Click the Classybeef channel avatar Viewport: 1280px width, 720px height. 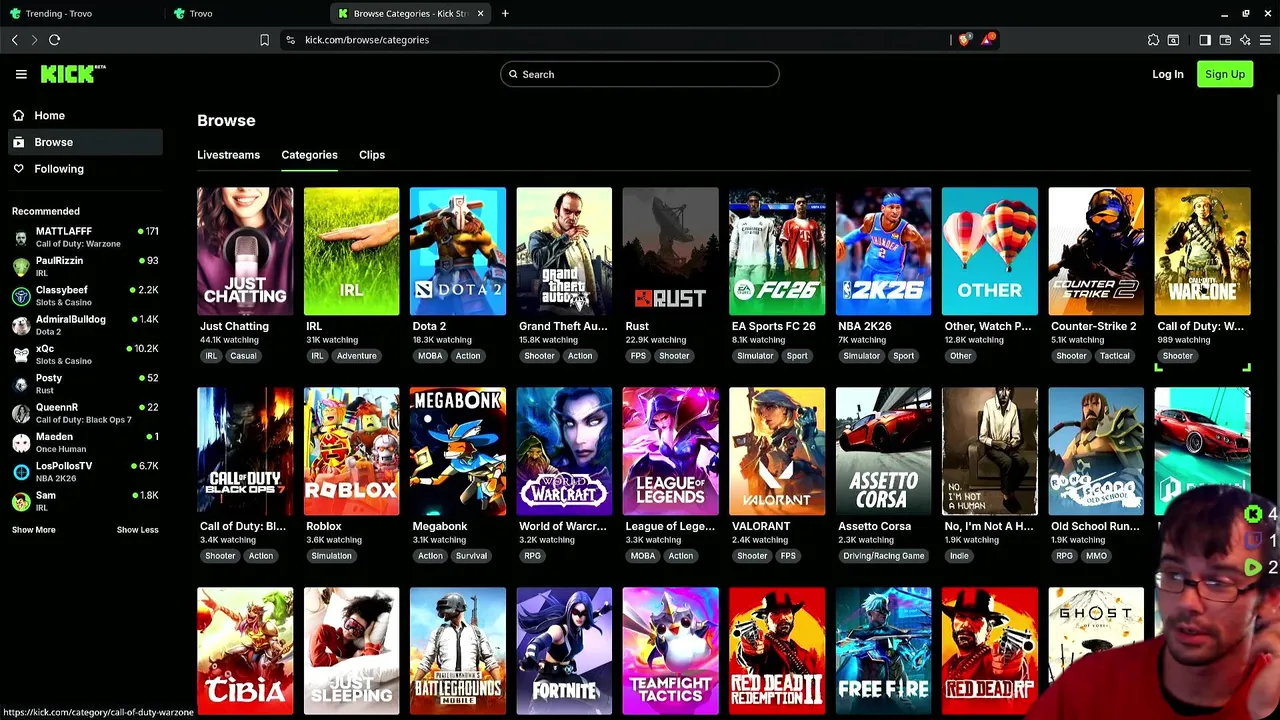pyautogui.click(x=21, y=296)
